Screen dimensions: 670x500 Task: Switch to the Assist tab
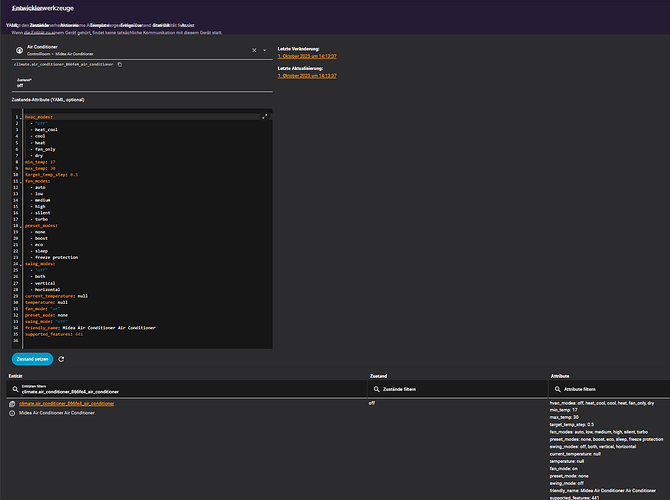[x=188, y=25]
